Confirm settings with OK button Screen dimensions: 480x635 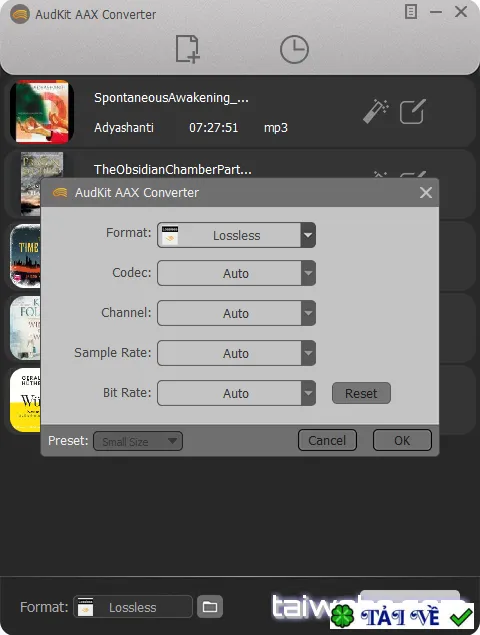coord(402,440)
